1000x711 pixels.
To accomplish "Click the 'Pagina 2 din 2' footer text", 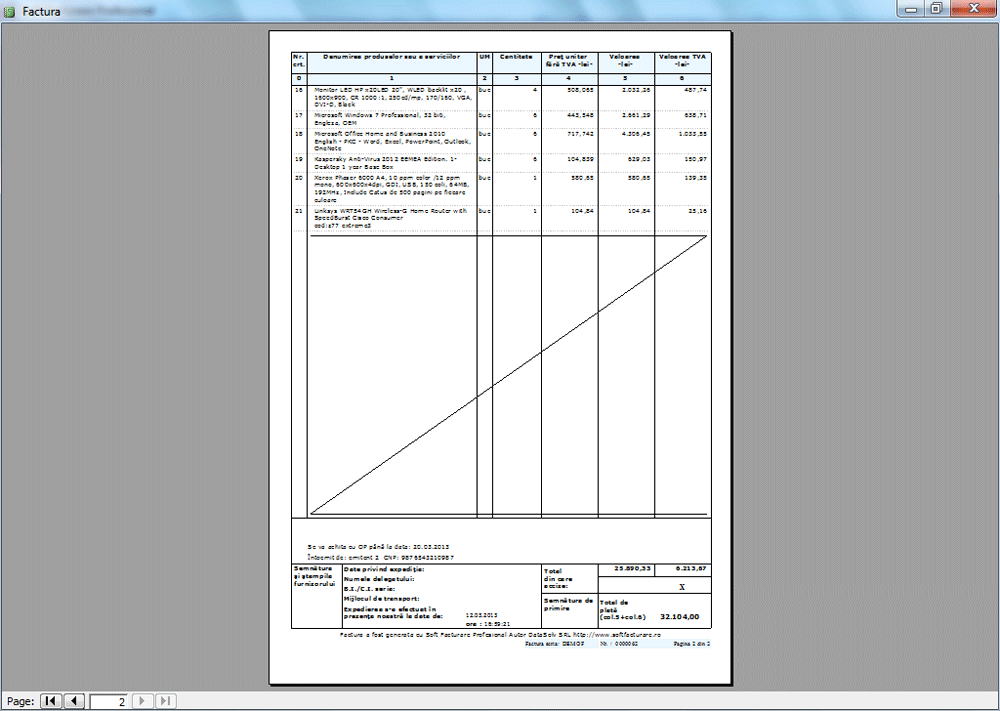I will point(691,644).
